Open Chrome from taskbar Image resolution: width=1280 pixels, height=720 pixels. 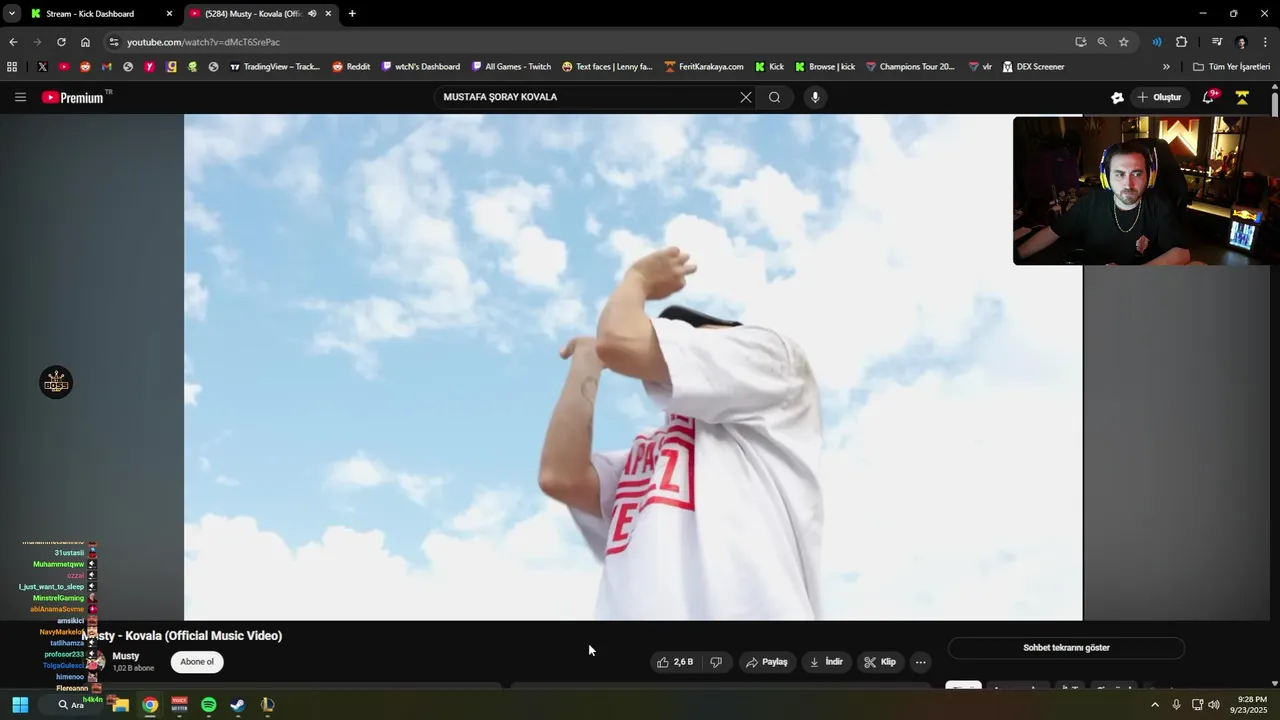coord(149,705)
